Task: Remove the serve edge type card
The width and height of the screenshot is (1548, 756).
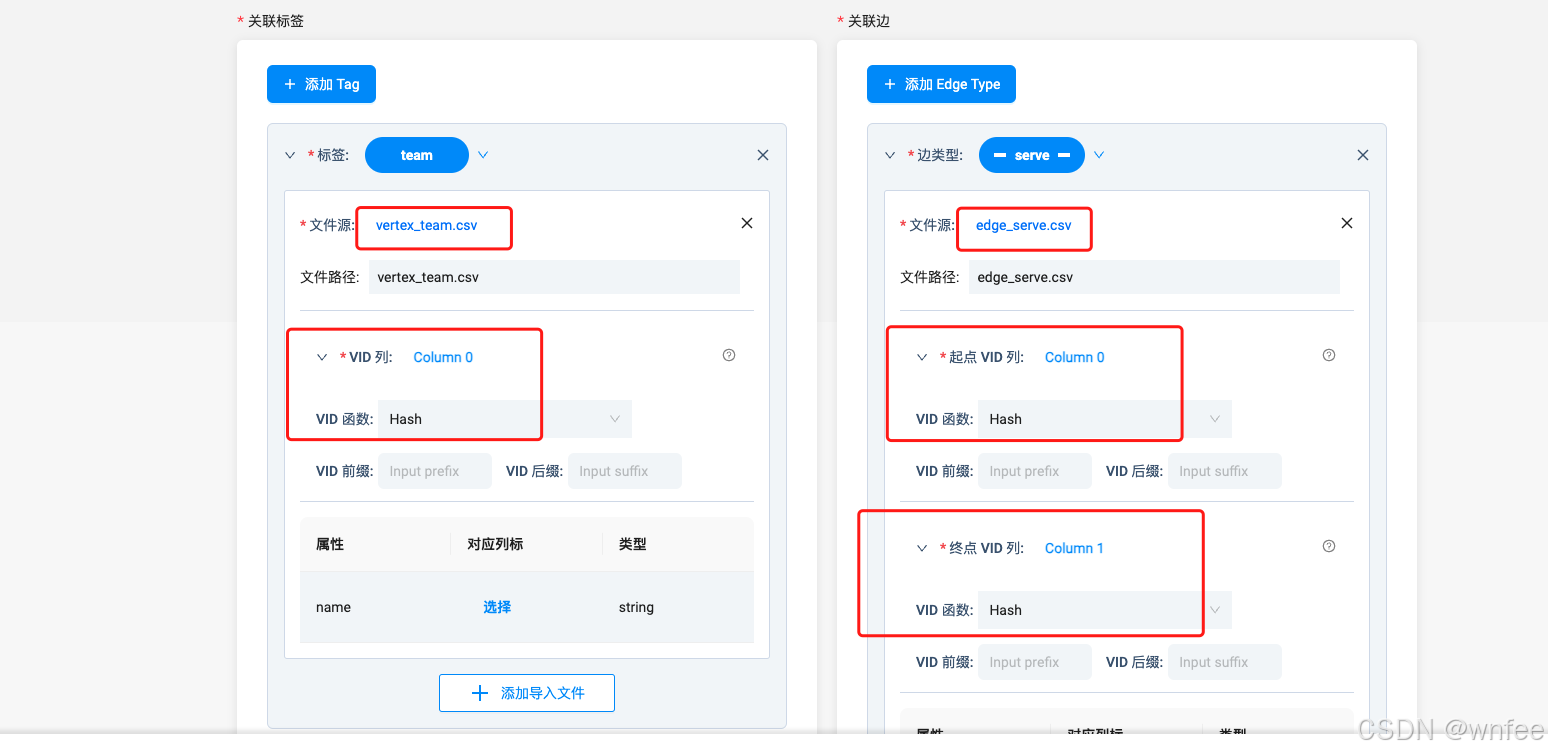Action: pos(1363,155)
